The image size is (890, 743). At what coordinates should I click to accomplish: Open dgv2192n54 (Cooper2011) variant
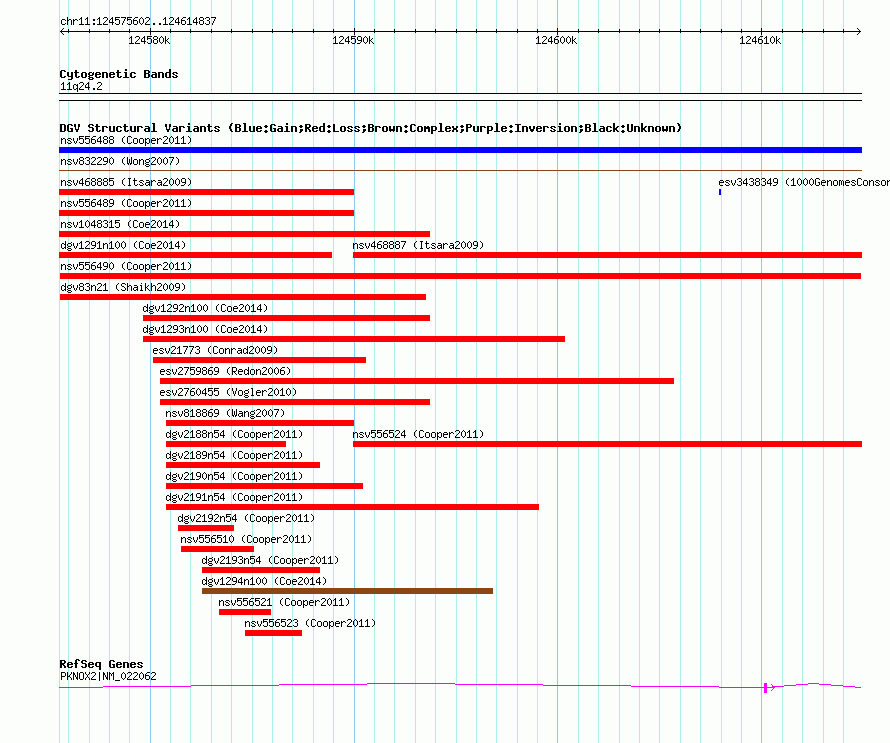246,518
